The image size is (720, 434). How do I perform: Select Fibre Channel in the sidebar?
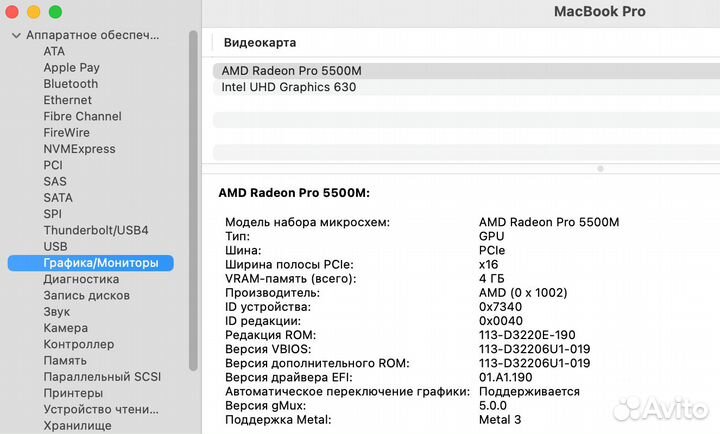point(83,117)
